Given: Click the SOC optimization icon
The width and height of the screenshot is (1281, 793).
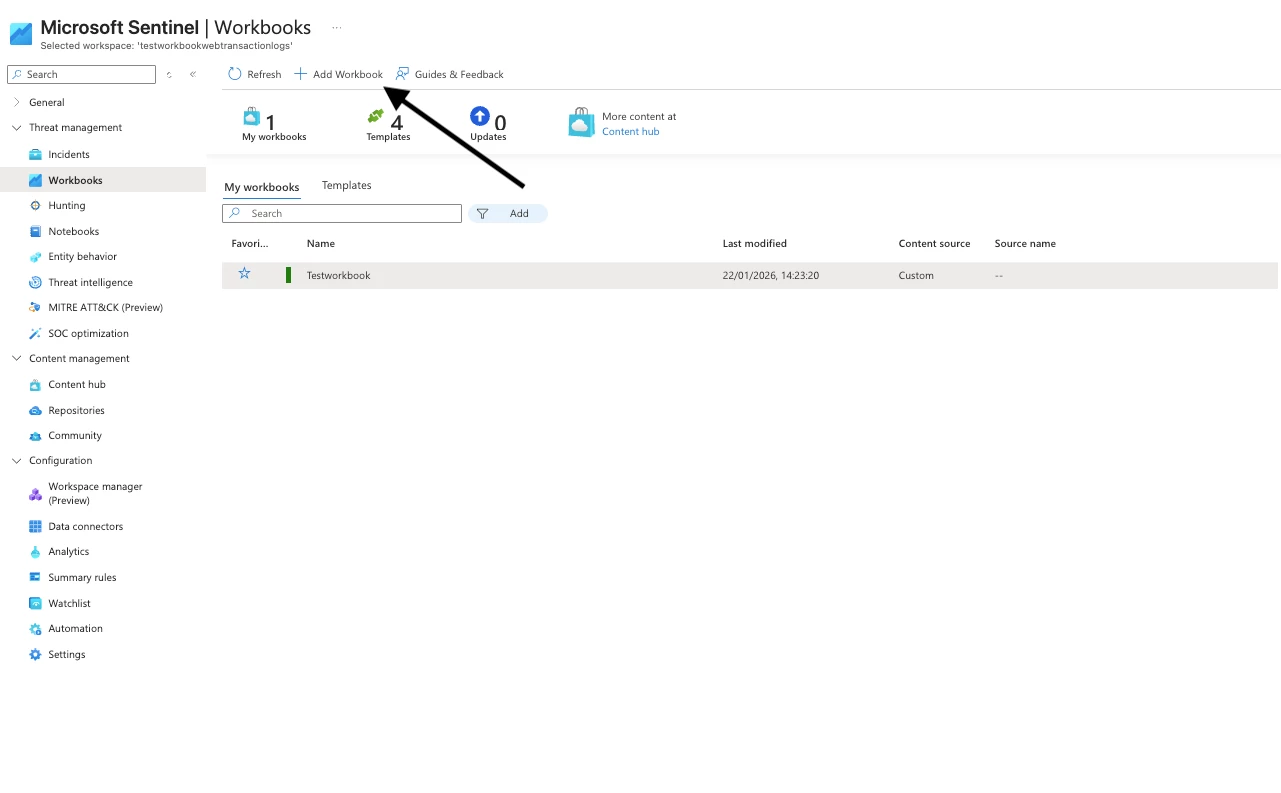Looking at the screenshot, I should [35, 333].
